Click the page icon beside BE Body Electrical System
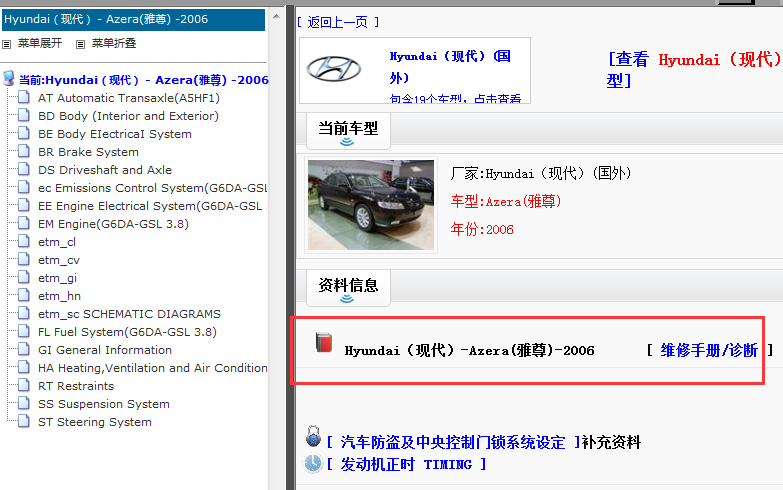The height and width of the screenshot is (490, 783). coord(23,133)
